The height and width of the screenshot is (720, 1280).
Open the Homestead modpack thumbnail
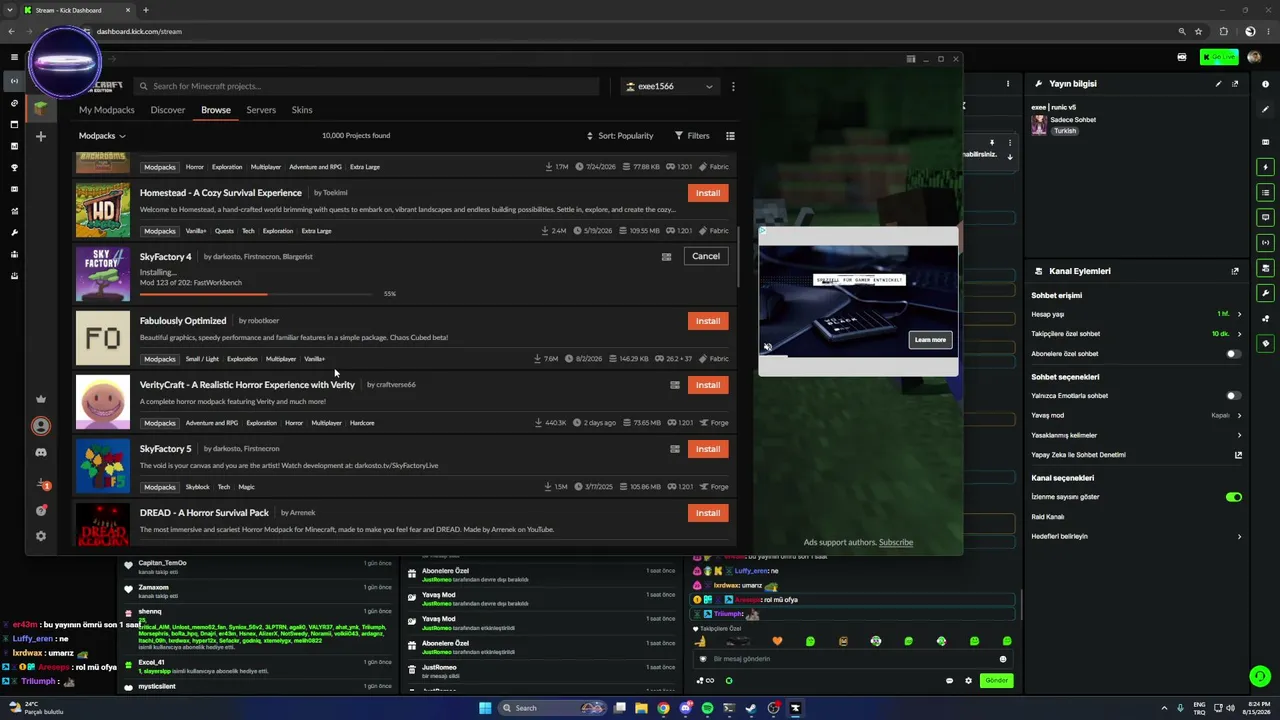(x=103, y=211)
